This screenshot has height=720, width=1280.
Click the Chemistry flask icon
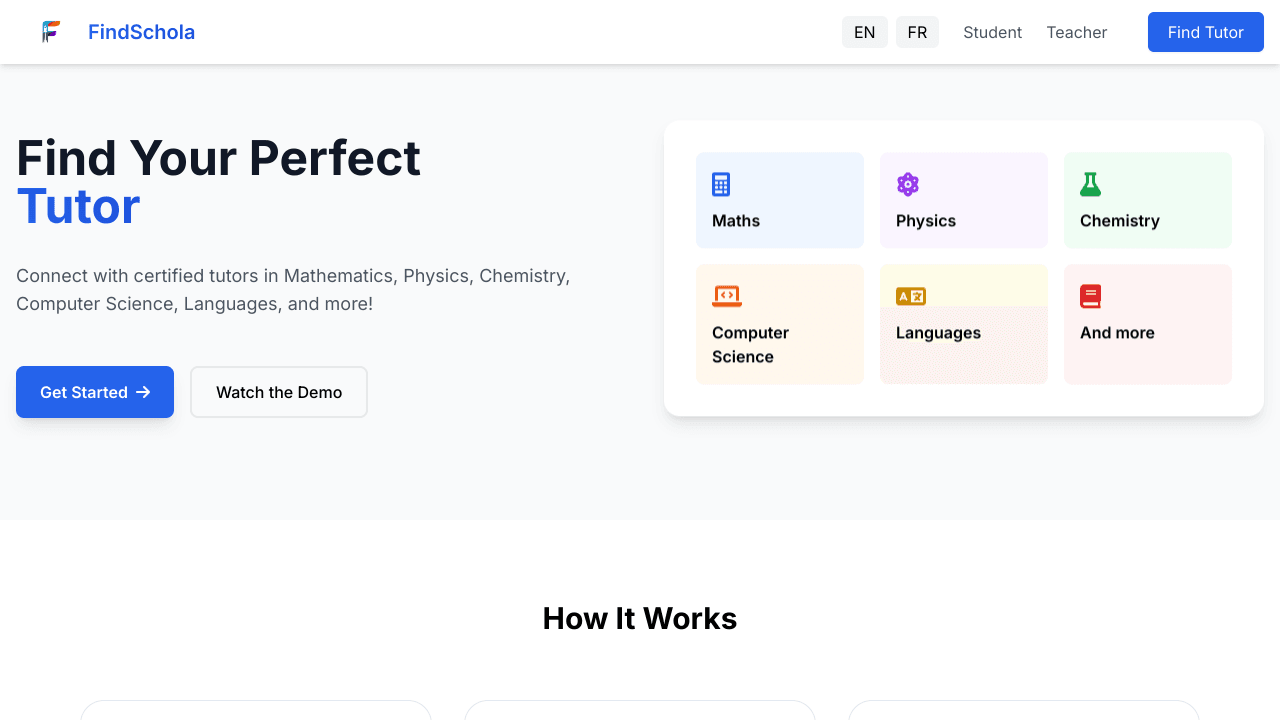click(1090, 184)
